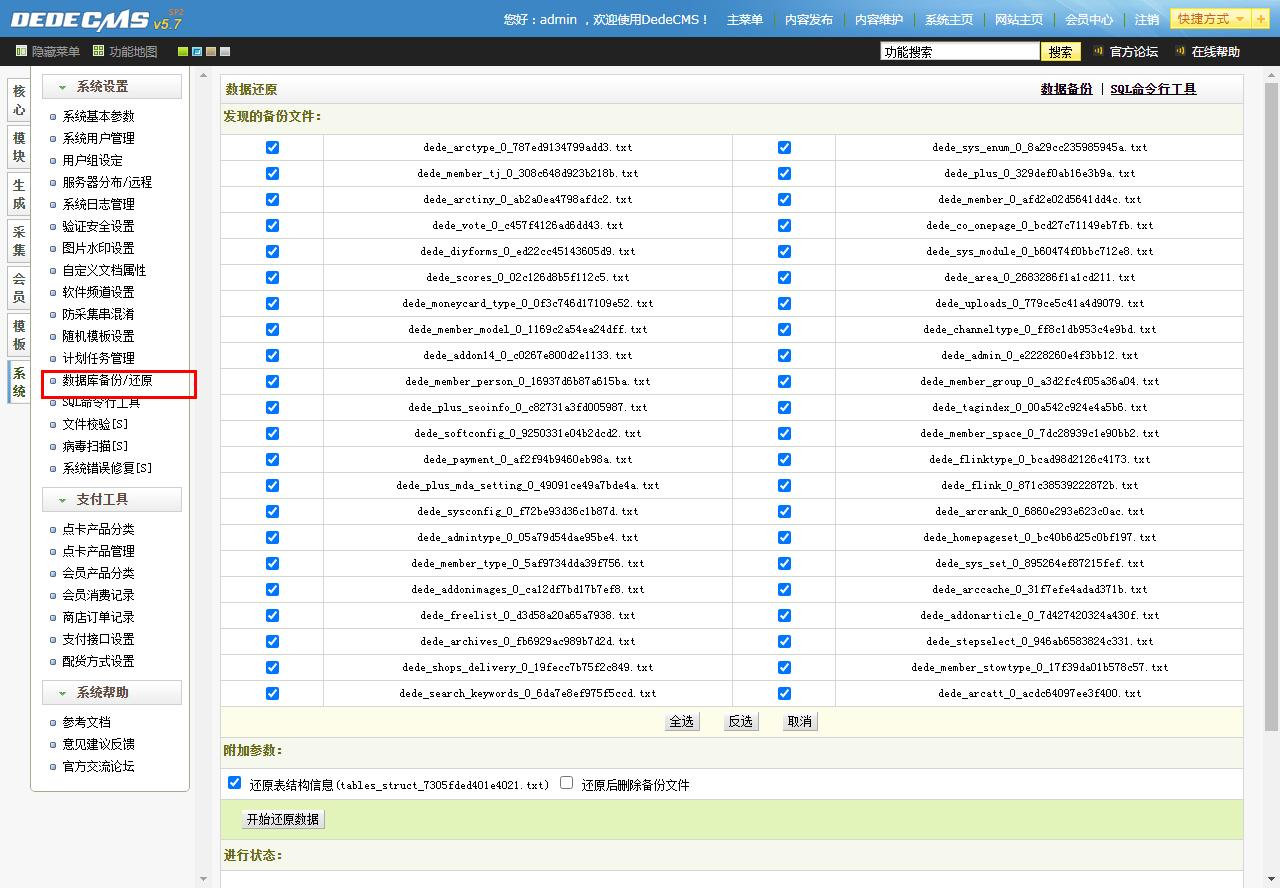
Task: Click bullet icon next to 系统用户管理
Action: 54,139
